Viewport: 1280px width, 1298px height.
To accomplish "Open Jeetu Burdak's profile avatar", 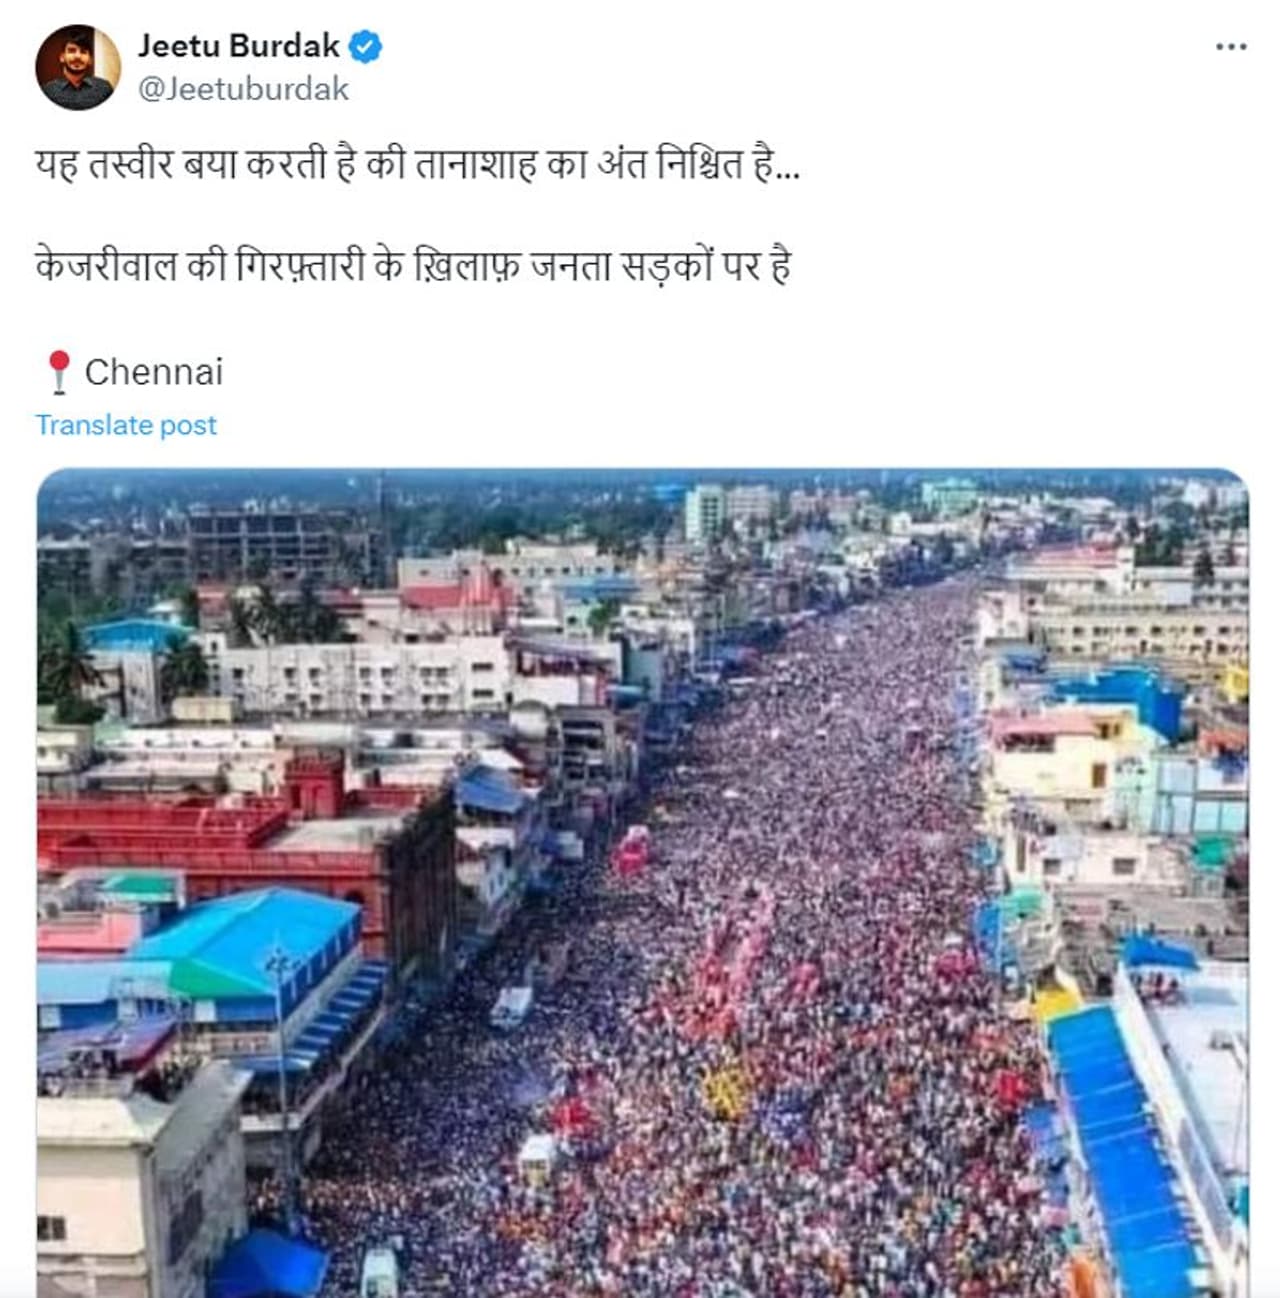I will pyautogui.click(x=78, y=67).
